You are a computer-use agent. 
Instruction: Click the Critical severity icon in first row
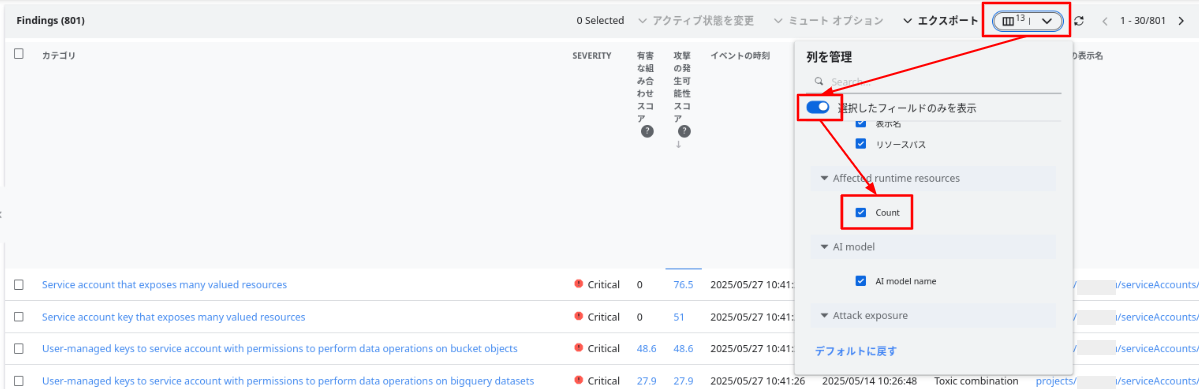579,284
